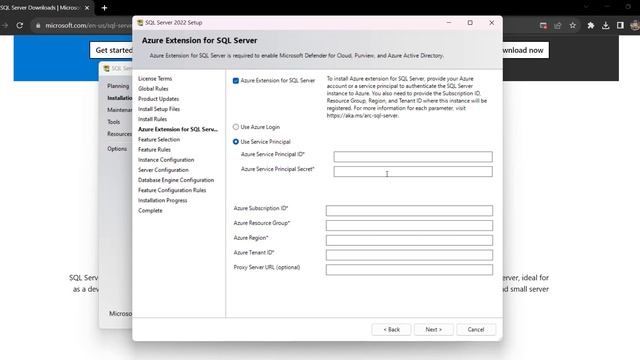Select Azure Extension for SQL Server step
Viewport: 640px width, 360px height.
[178, 129]
